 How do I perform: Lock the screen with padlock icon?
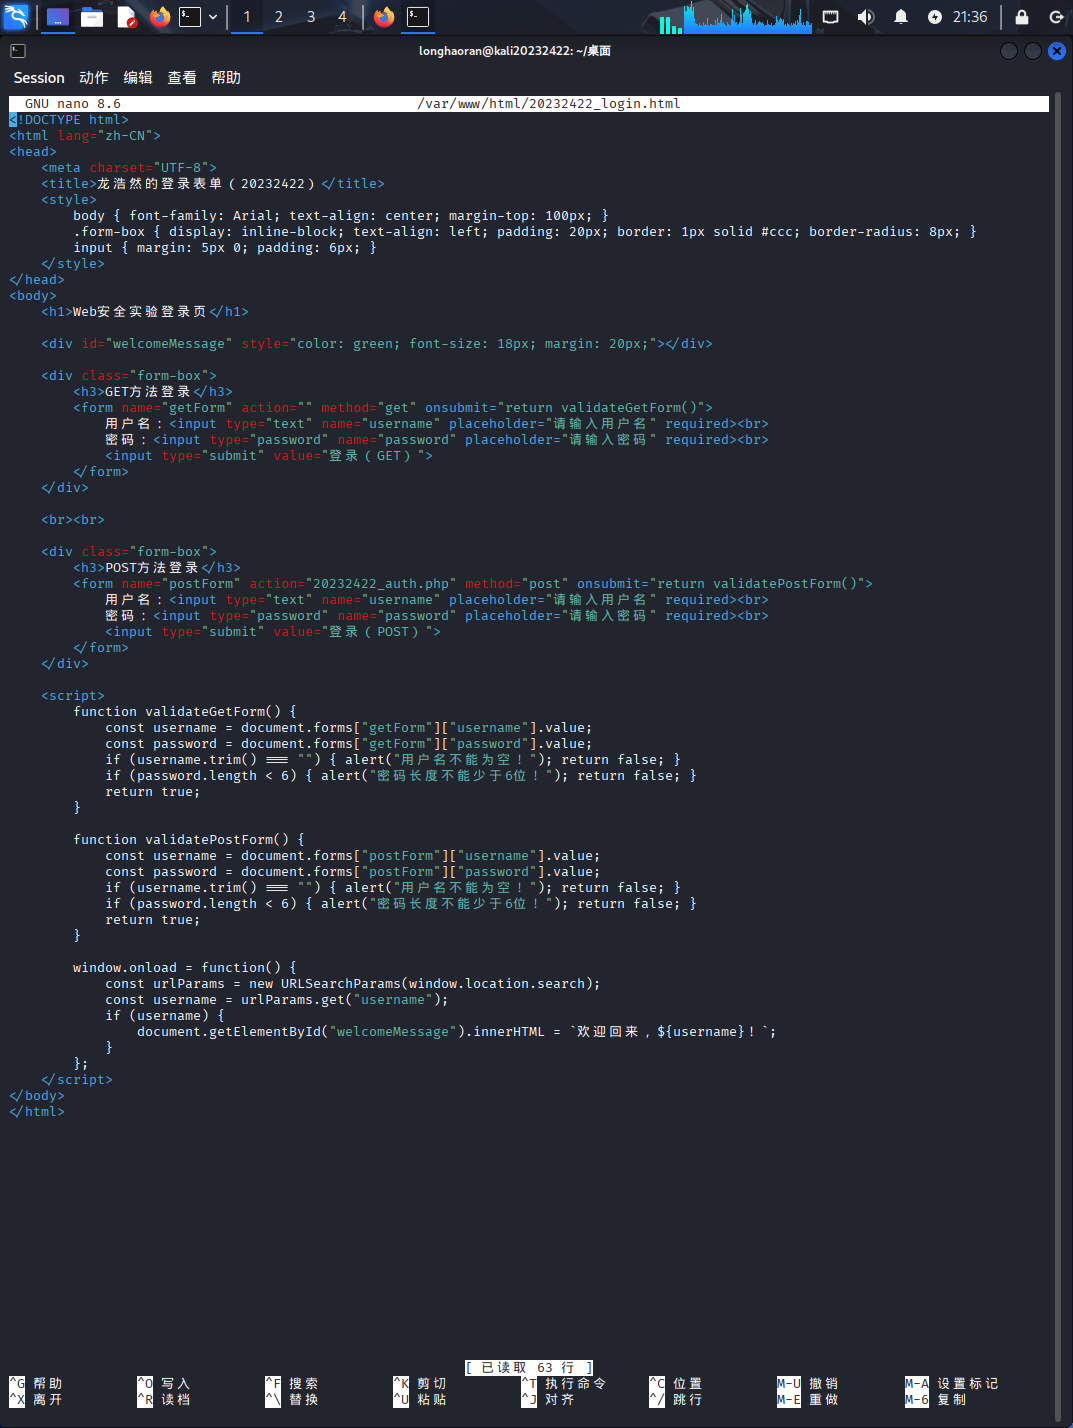pyautogui.click(x=1021, y=17)
